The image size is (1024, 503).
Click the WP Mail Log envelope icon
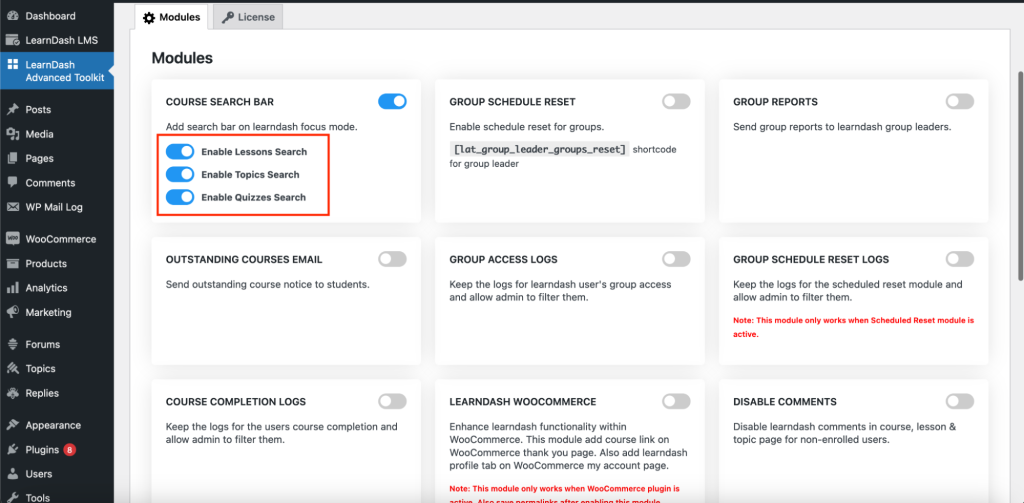12,207
